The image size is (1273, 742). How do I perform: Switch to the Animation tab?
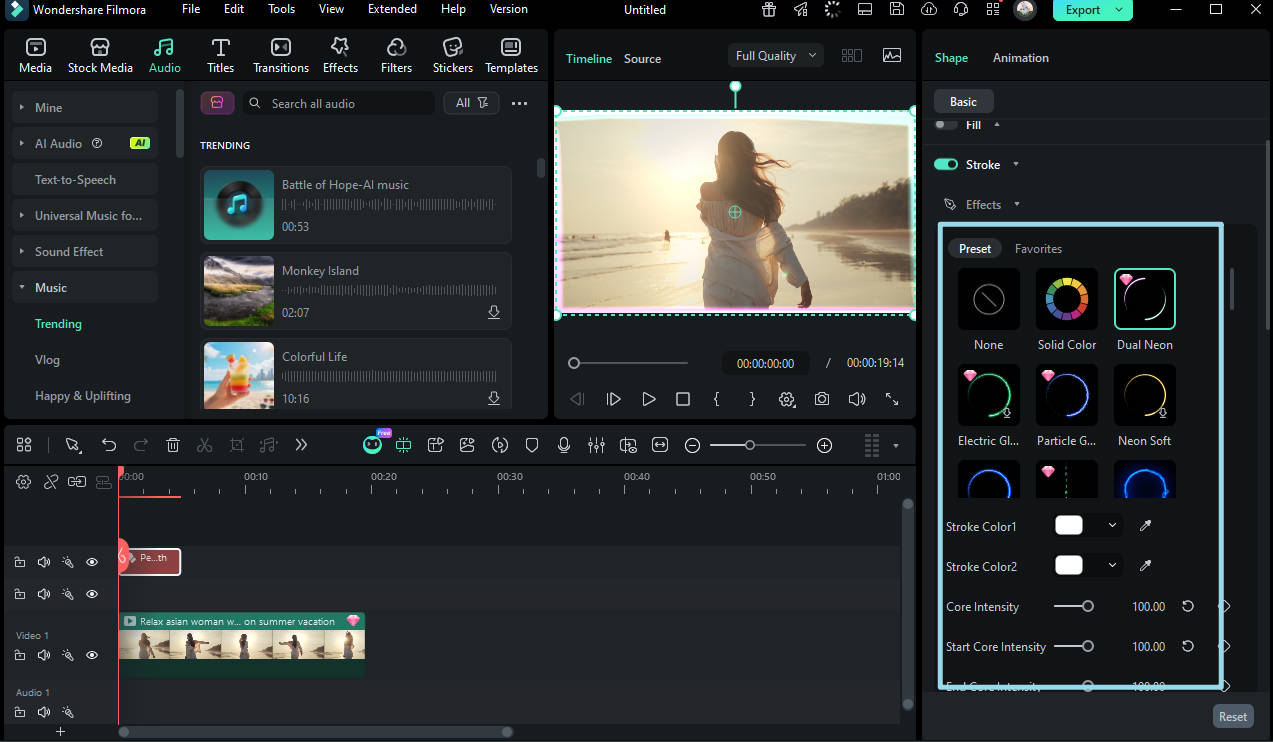point(1020,58)
